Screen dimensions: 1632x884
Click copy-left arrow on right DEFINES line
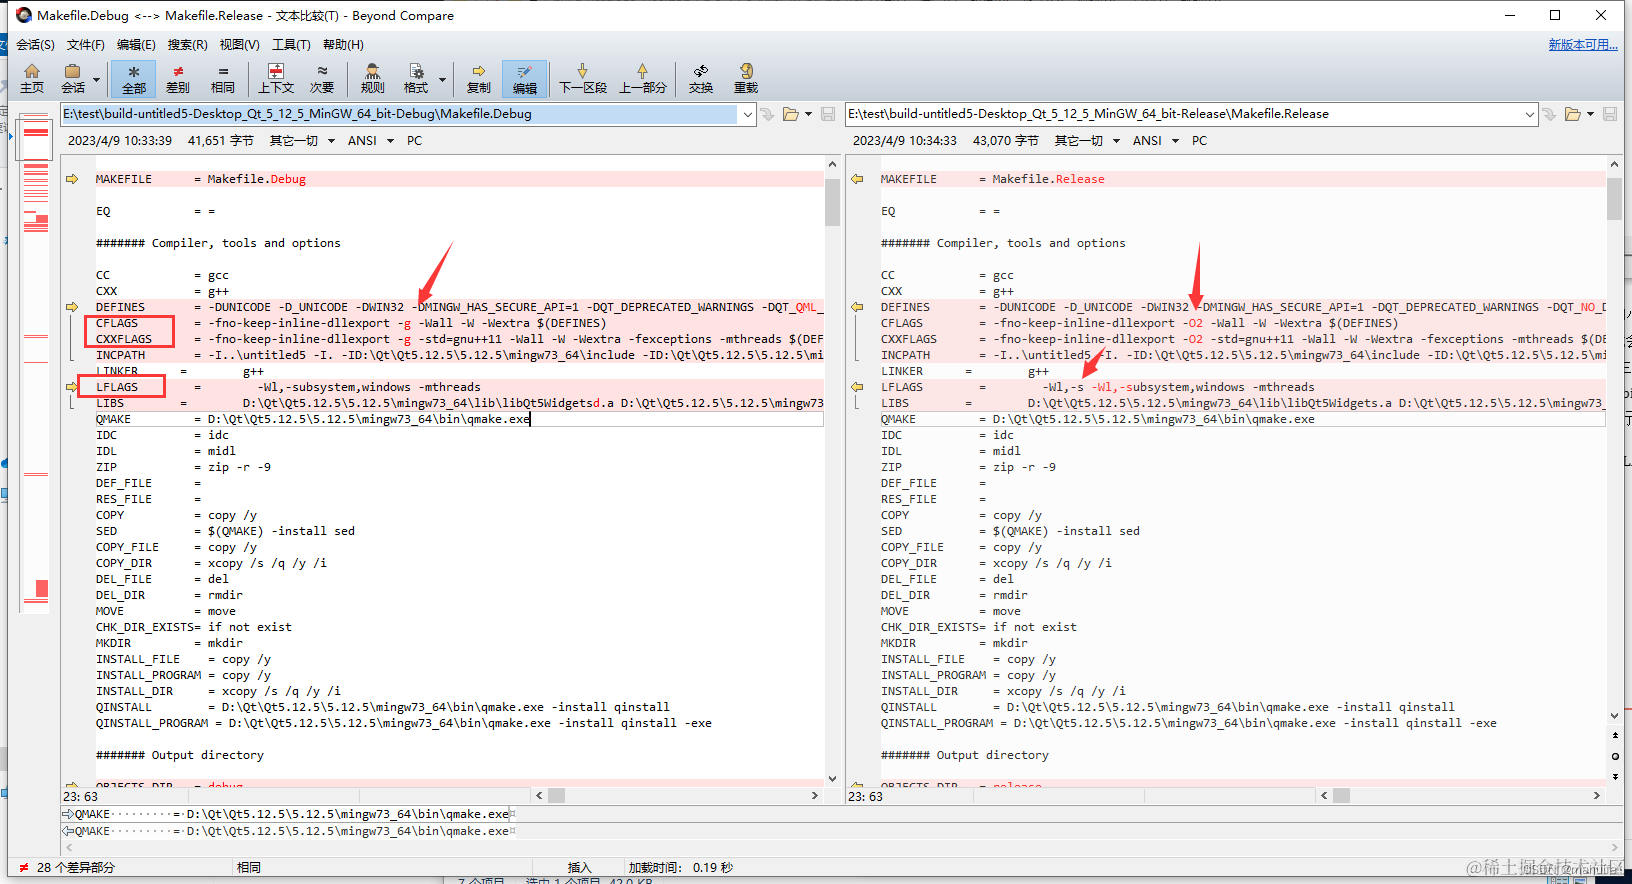click(x=857, y=307)
